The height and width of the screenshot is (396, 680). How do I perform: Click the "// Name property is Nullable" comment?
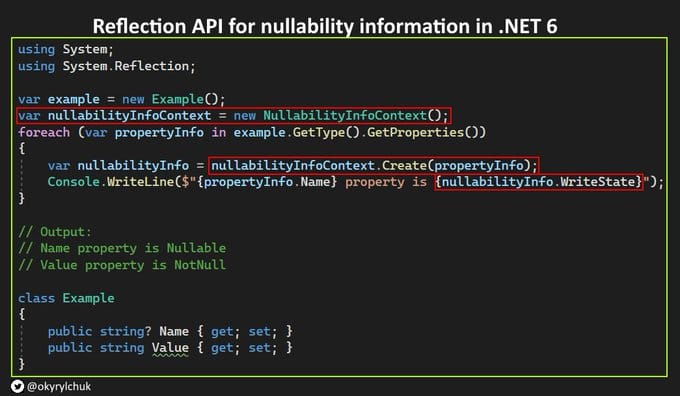[x=122, y=248]
